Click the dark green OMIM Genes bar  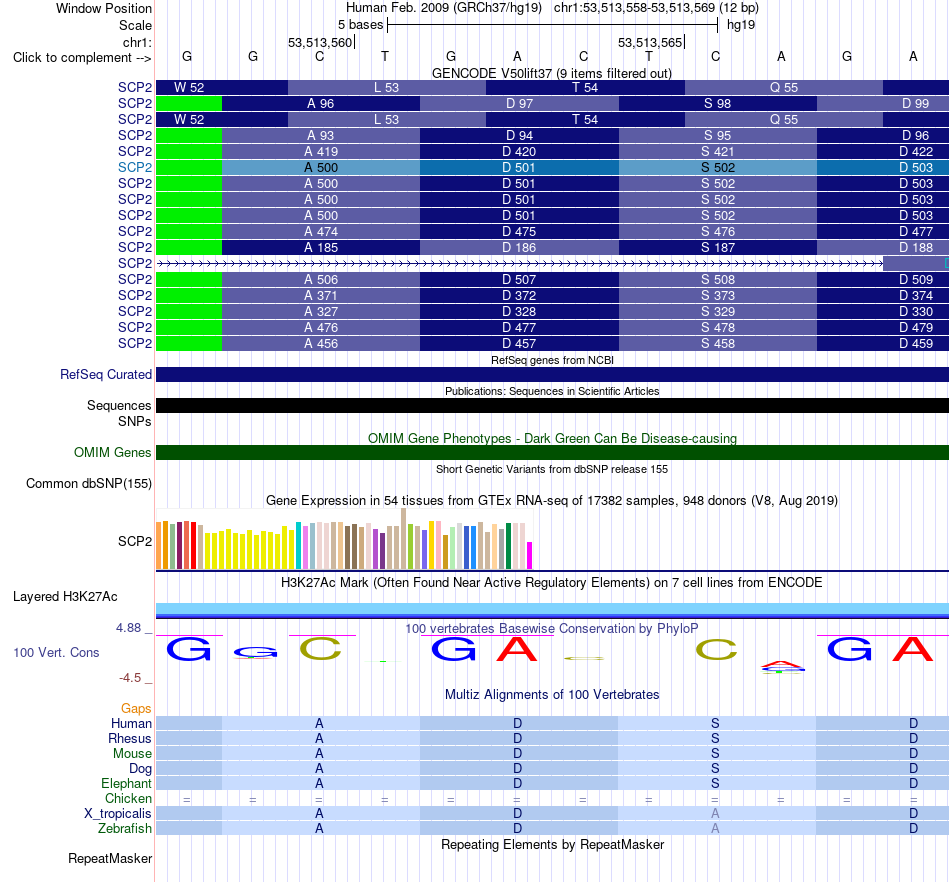coord(552,453)
